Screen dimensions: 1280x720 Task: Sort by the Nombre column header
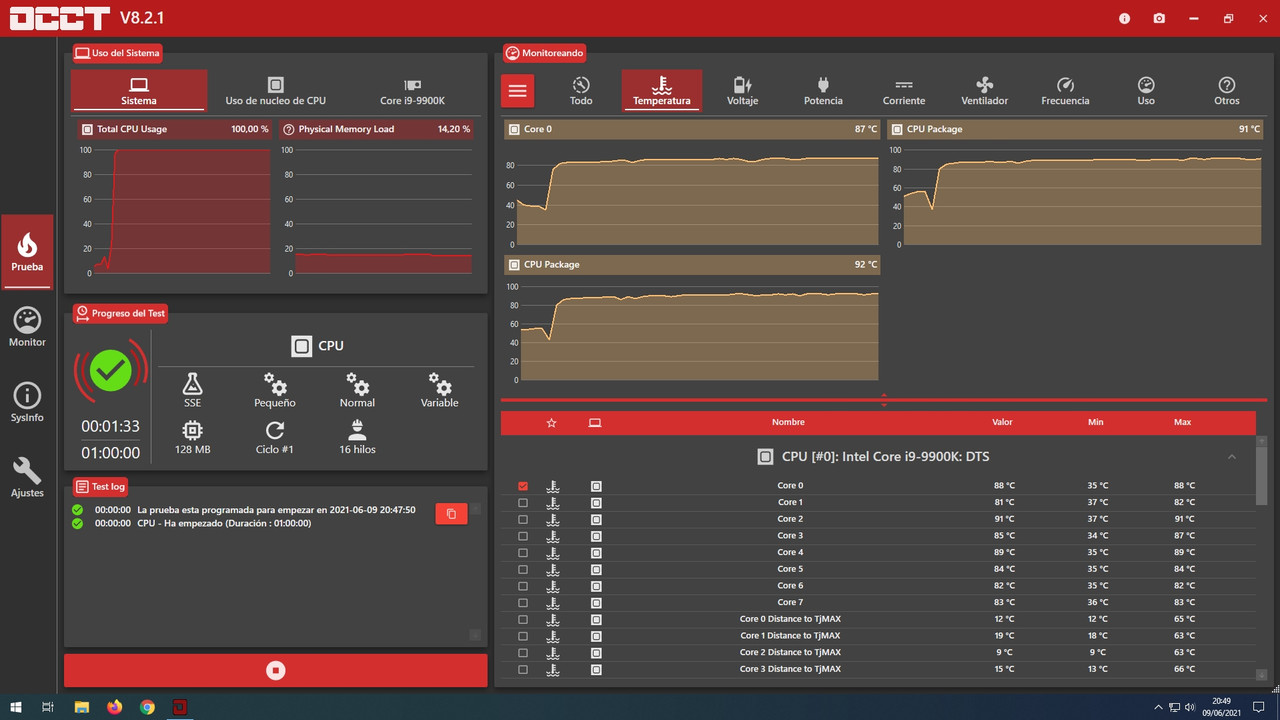coord(788,423)
